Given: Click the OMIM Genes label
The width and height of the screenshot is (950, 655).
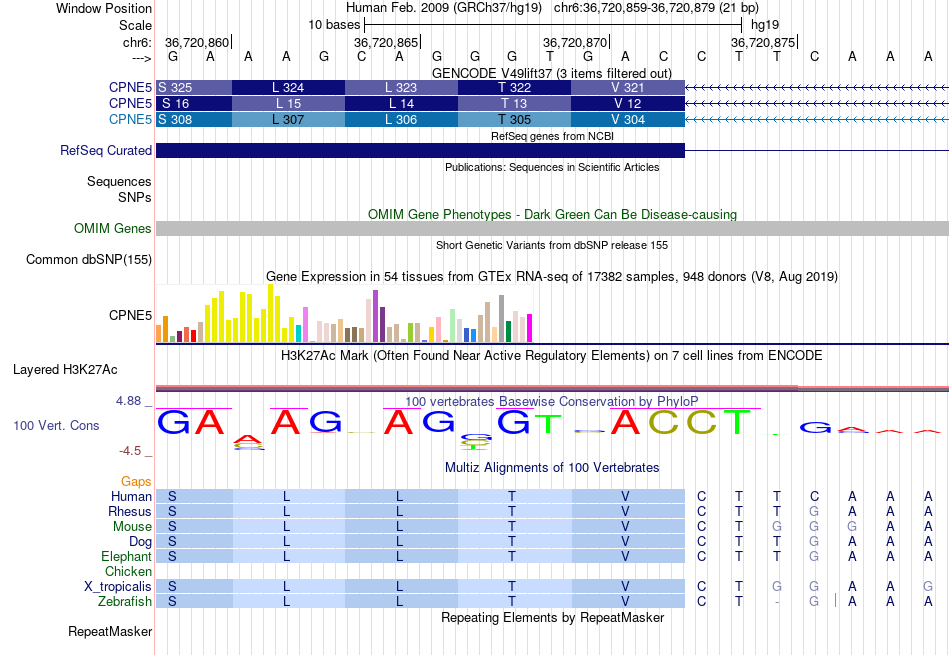Looking at the screenshot, I should (x=113, y=228).
